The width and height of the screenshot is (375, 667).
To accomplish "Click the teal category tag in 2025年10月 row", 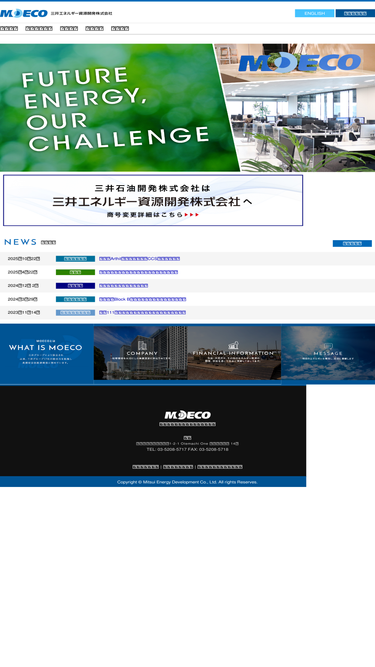I will [75, 259].
